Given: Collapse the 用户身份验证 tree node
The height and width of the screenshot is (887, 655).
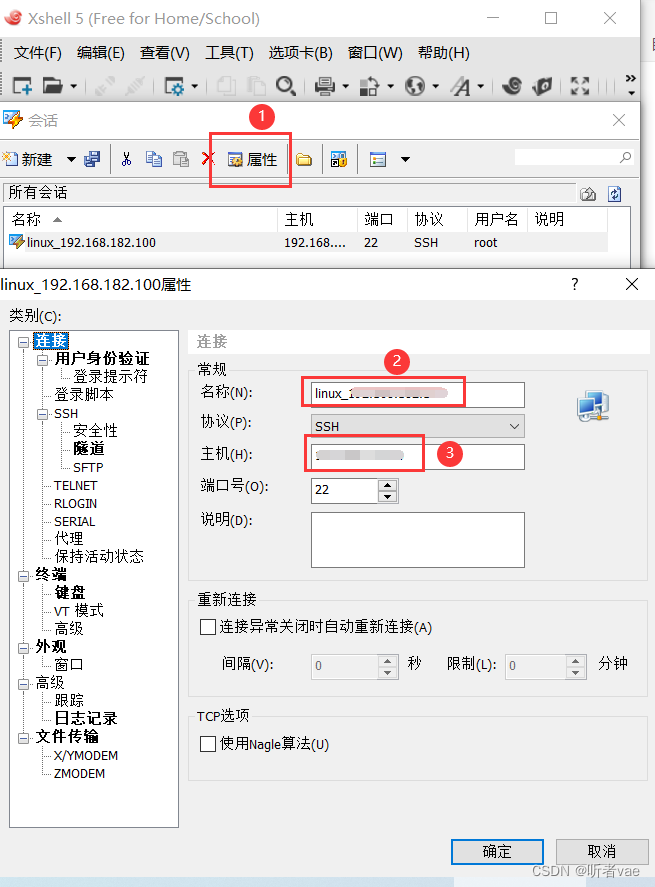Looking at the screenshot, I should pos(42,360).
